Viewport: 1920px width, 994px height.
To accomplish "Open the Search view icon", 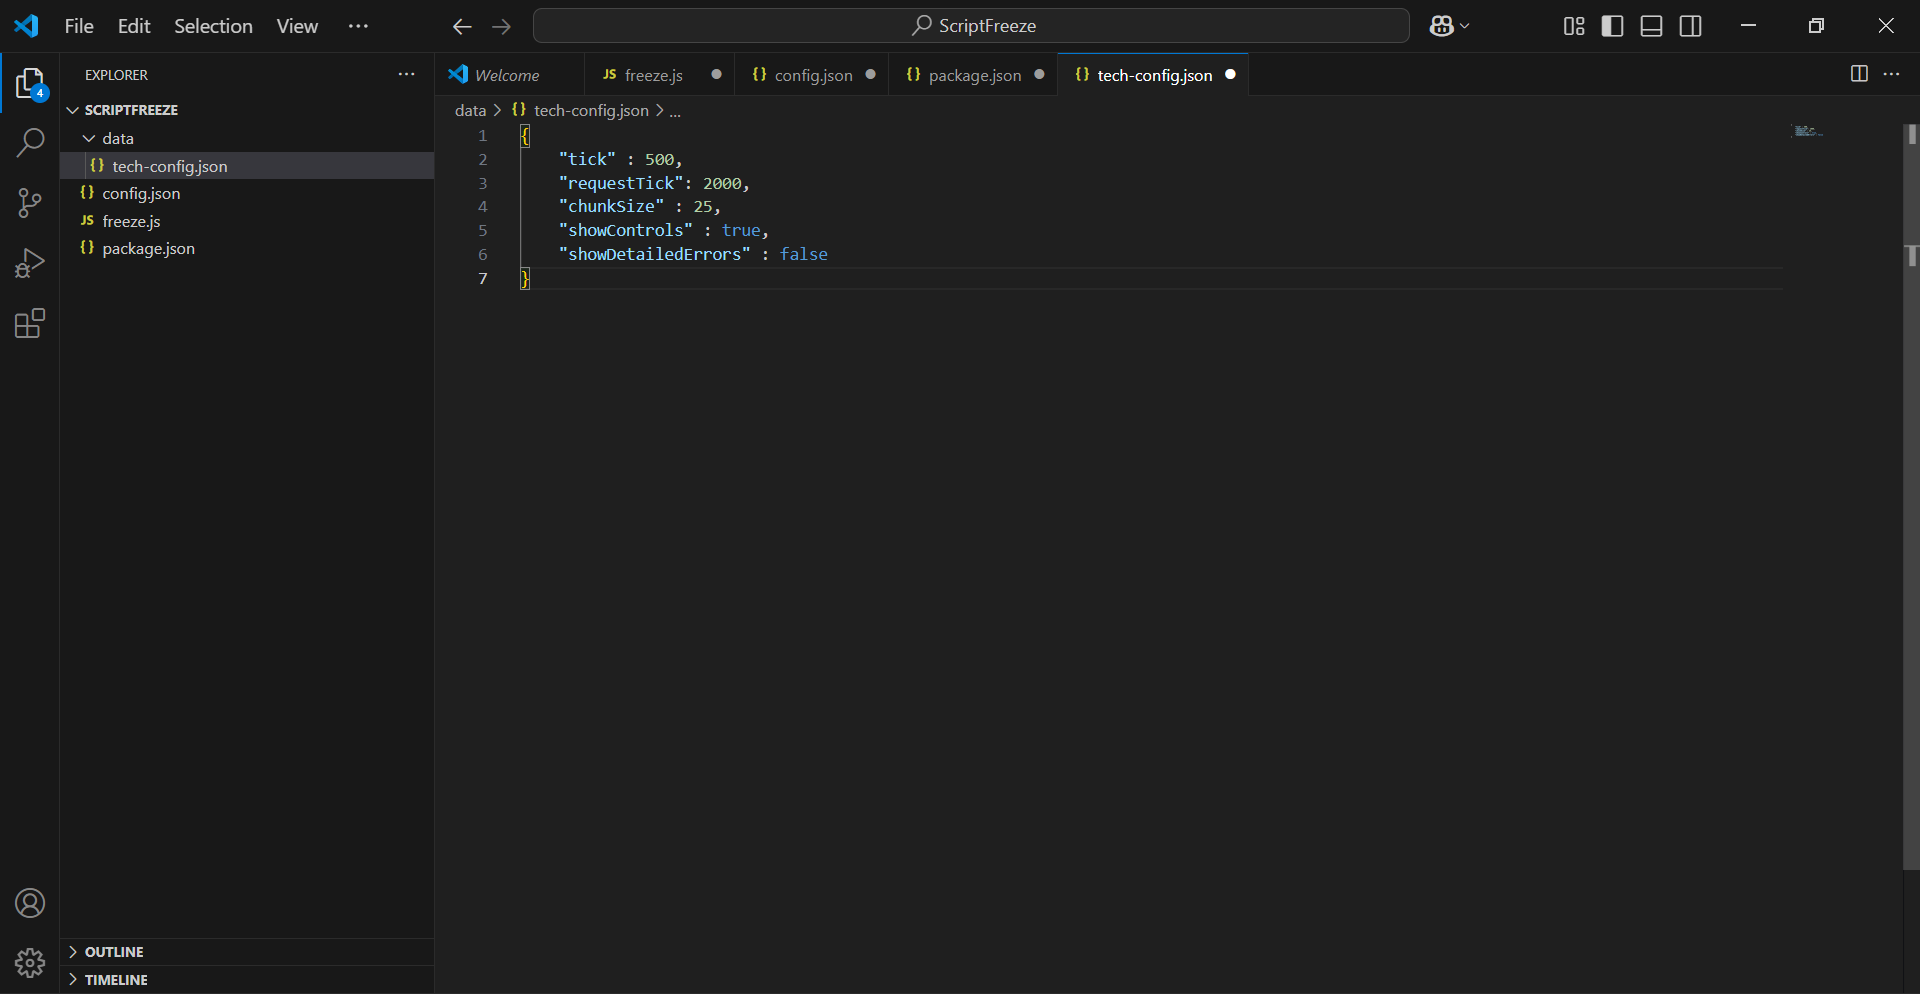I will pyautogui.click(x=30, y=143).
